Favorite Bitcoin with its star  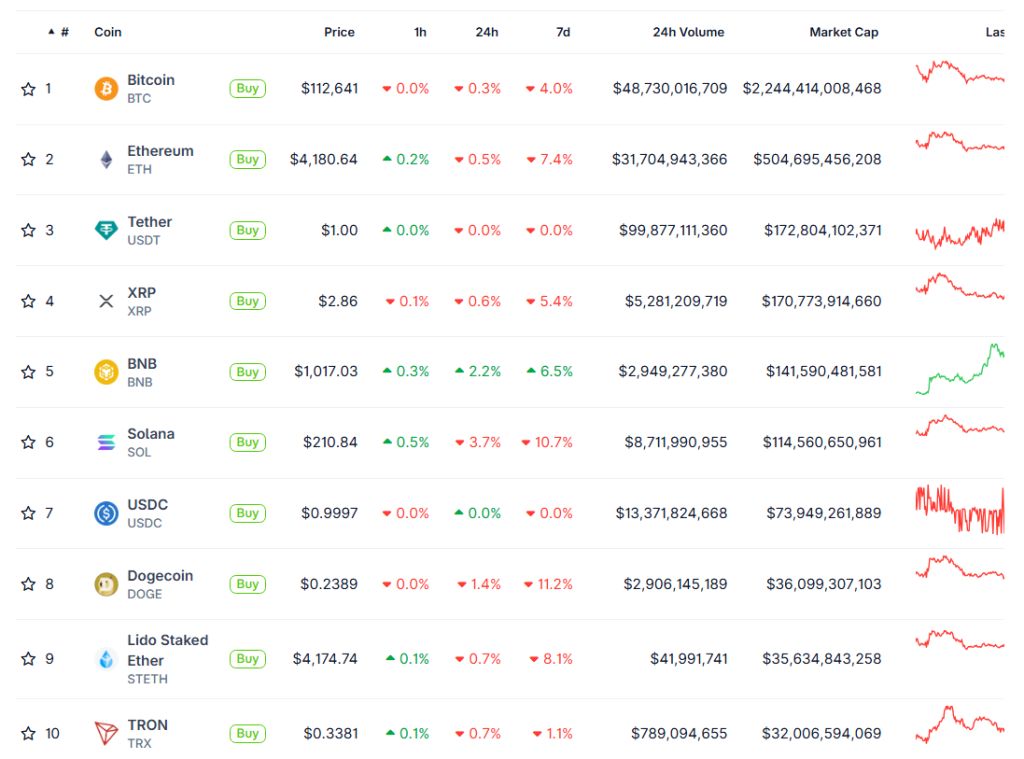[x=28, y=89]
